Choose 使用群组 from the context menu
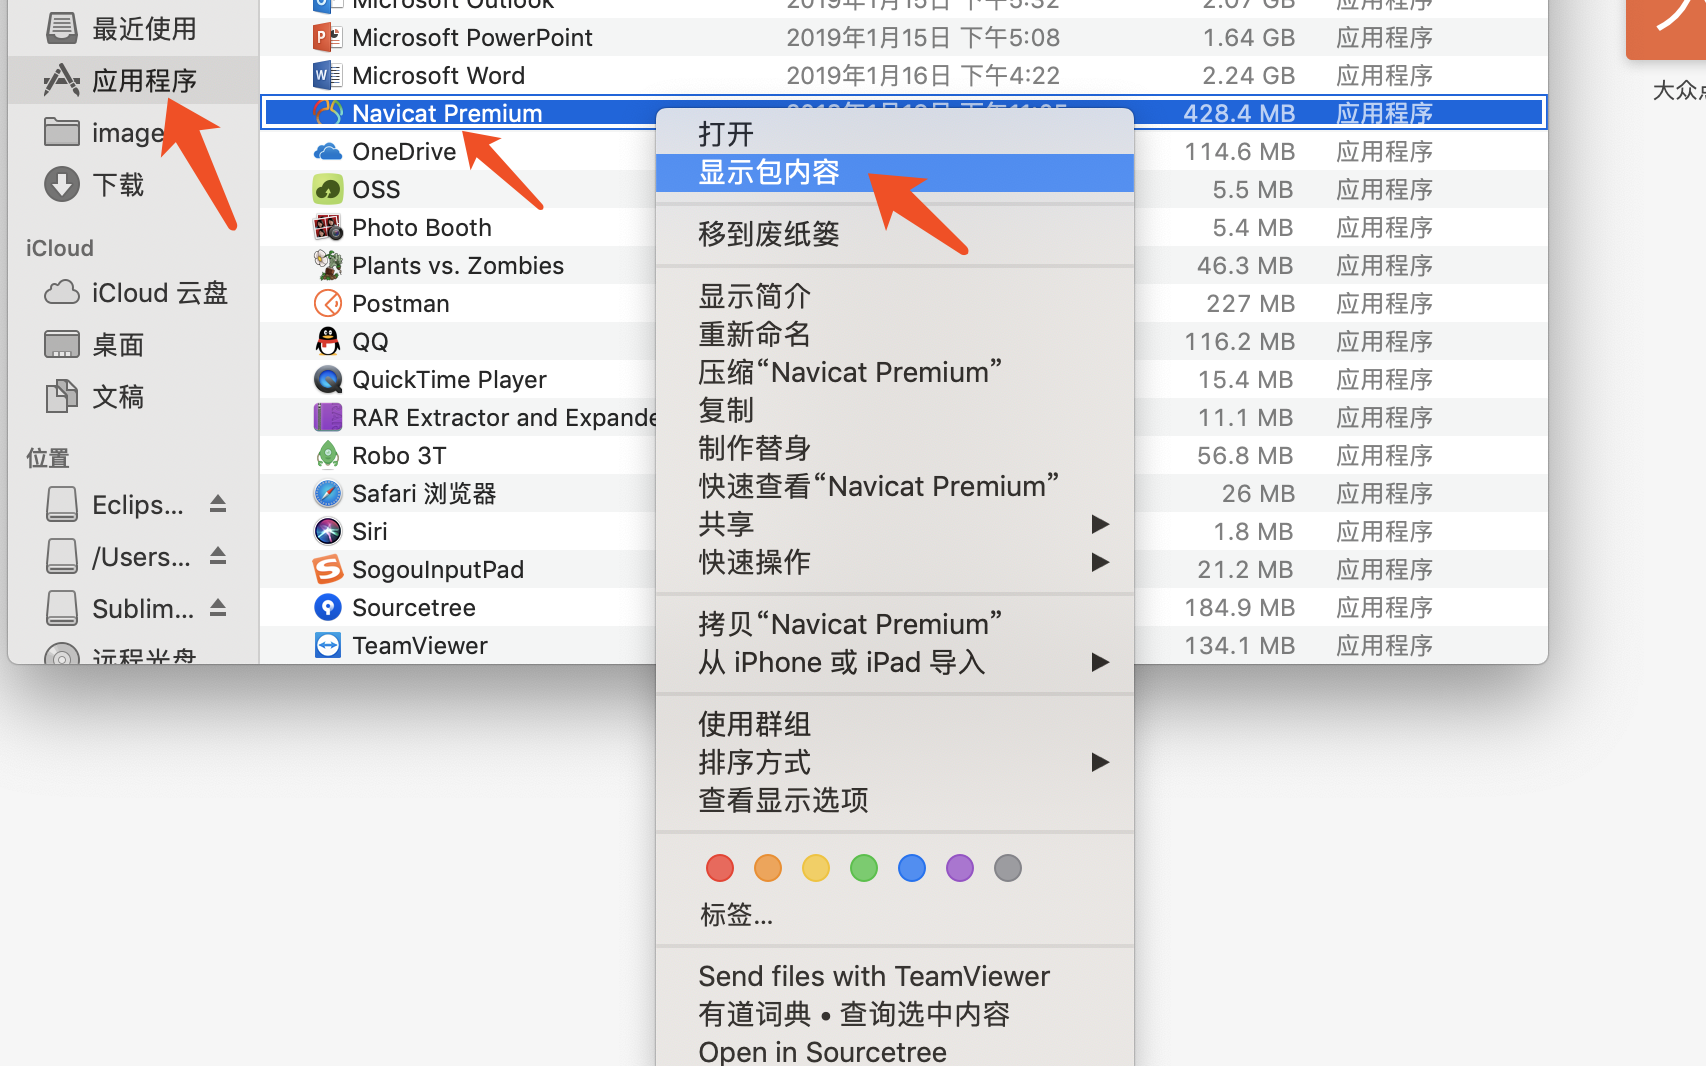 [895, 724]
